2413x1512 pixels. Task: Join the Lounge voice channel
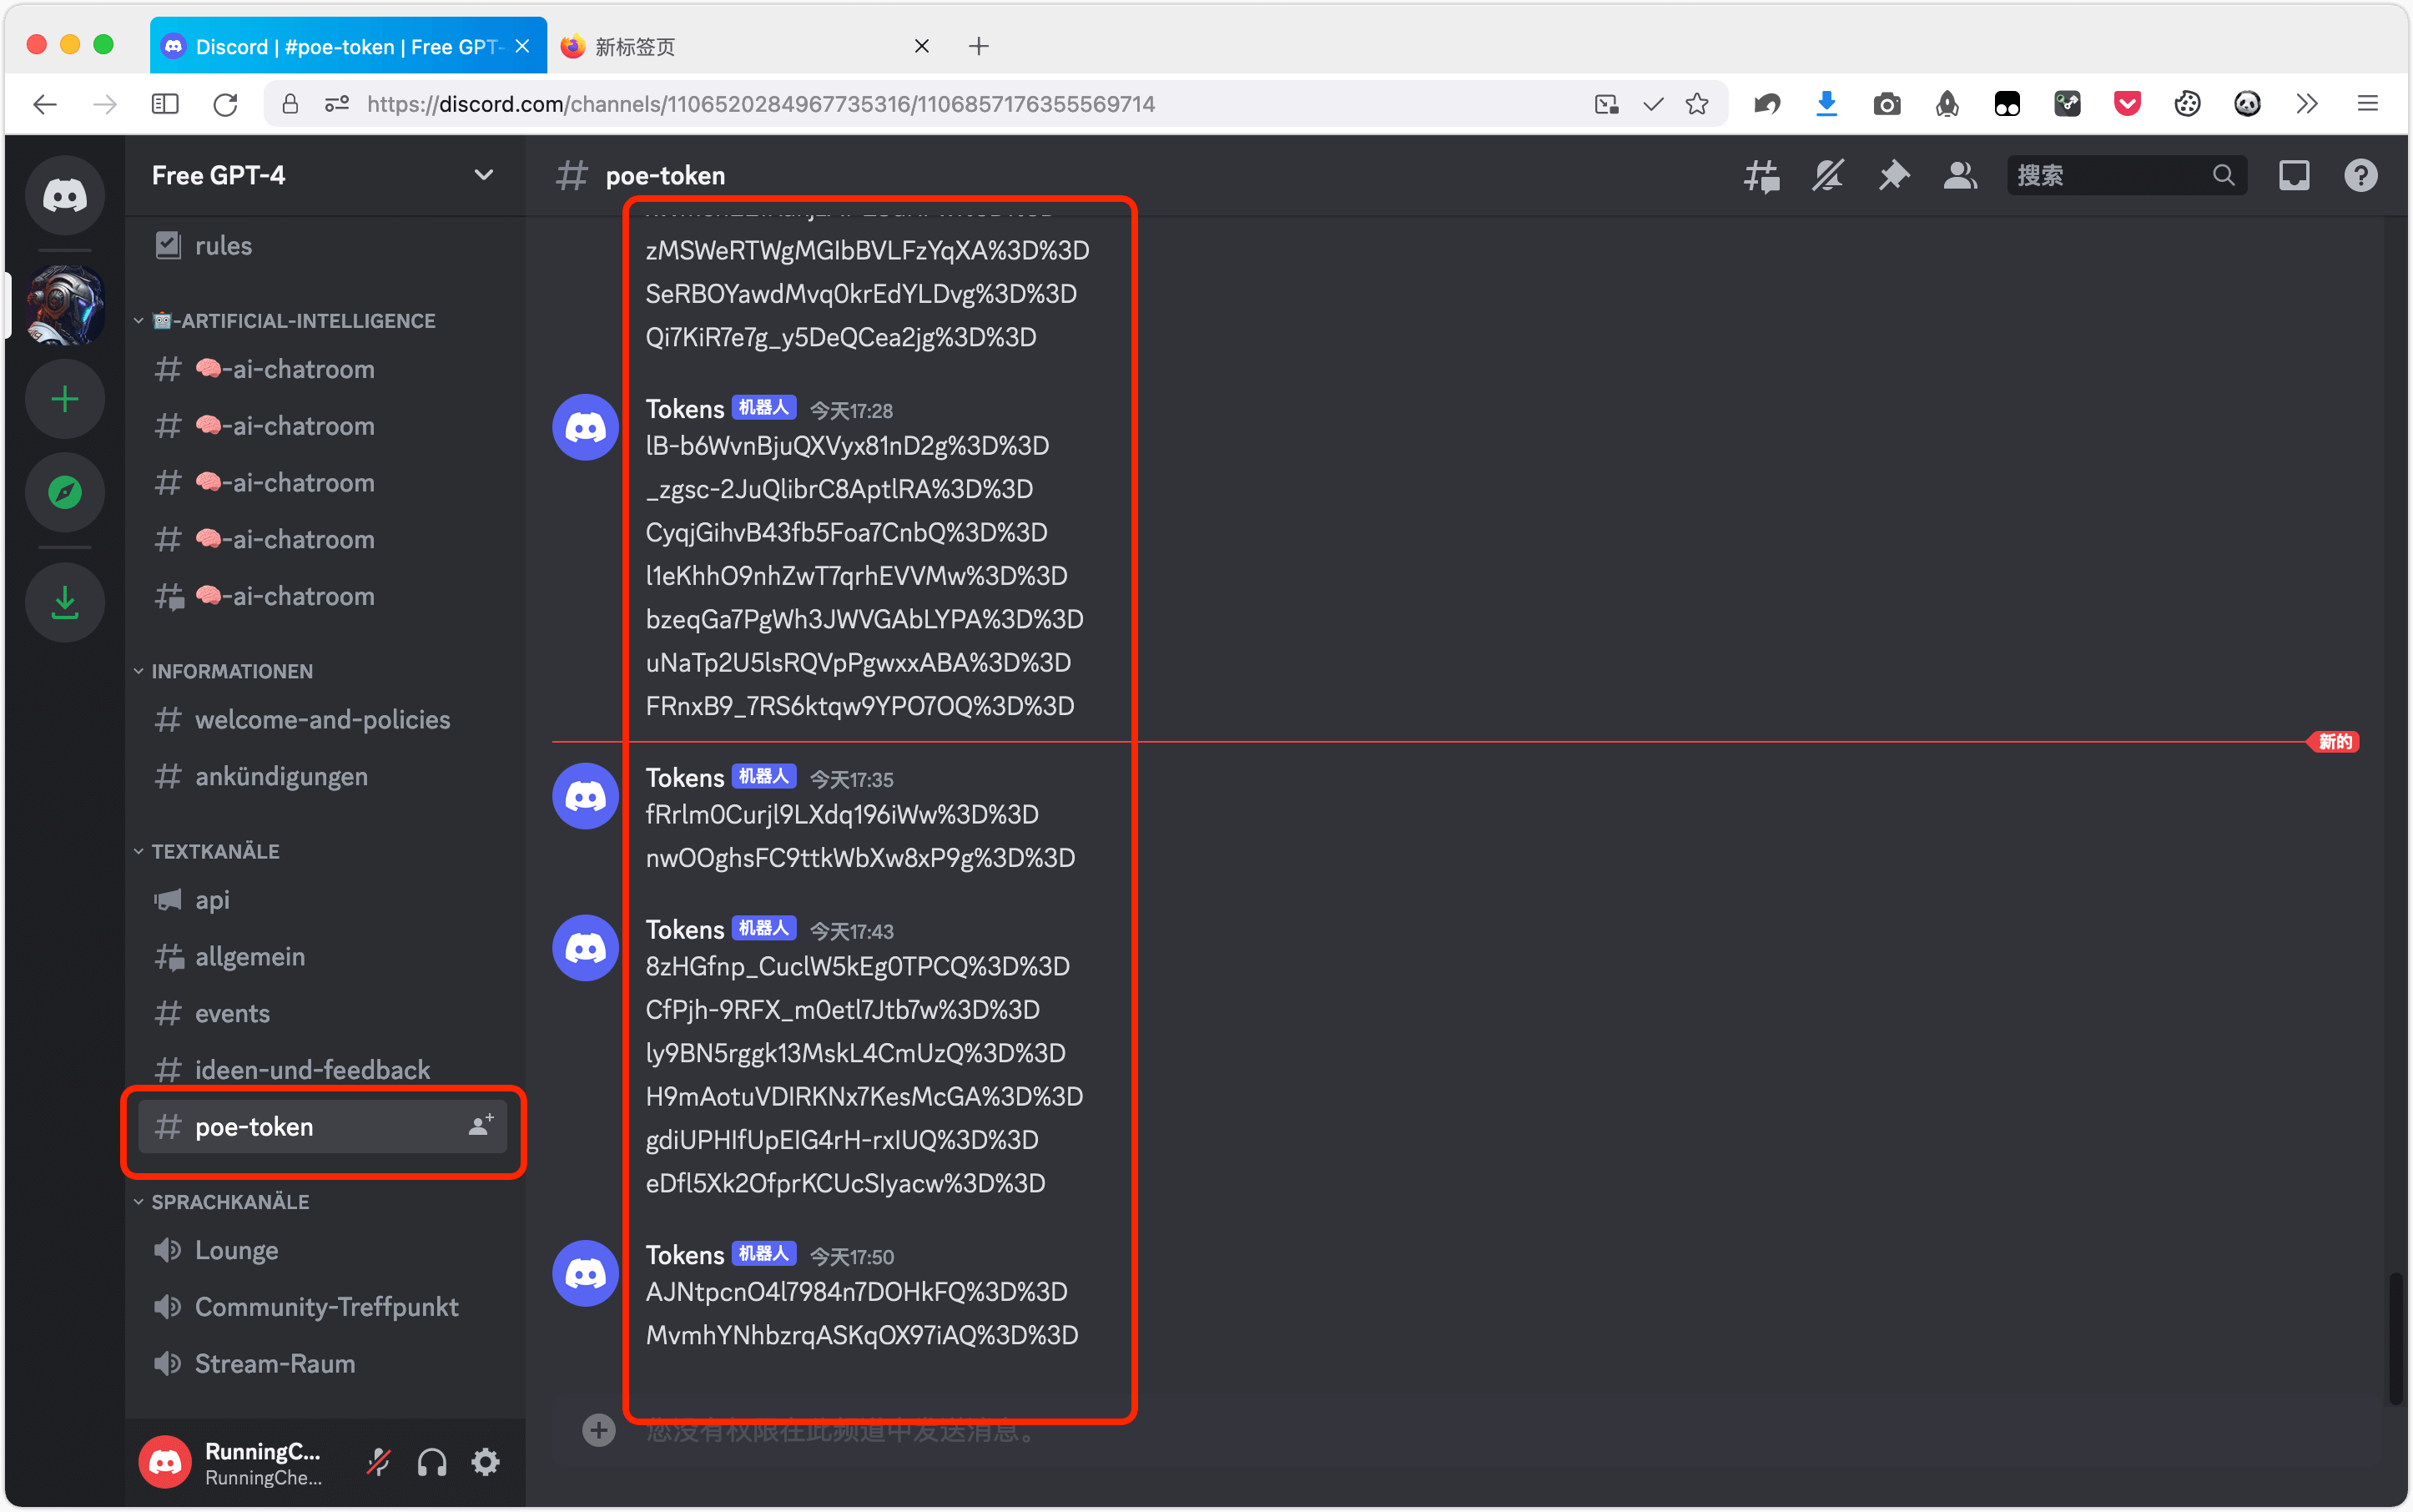pos(324,1250)
